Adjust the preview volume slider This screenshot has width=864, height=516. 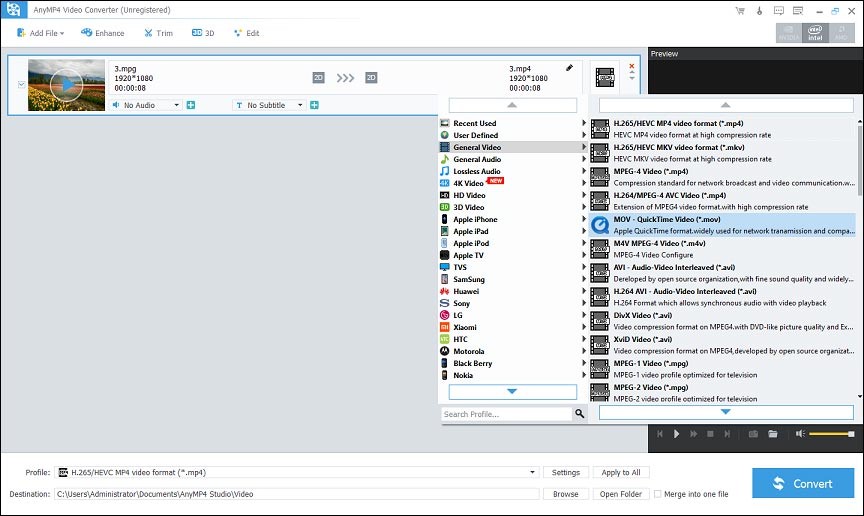point(831,434)
